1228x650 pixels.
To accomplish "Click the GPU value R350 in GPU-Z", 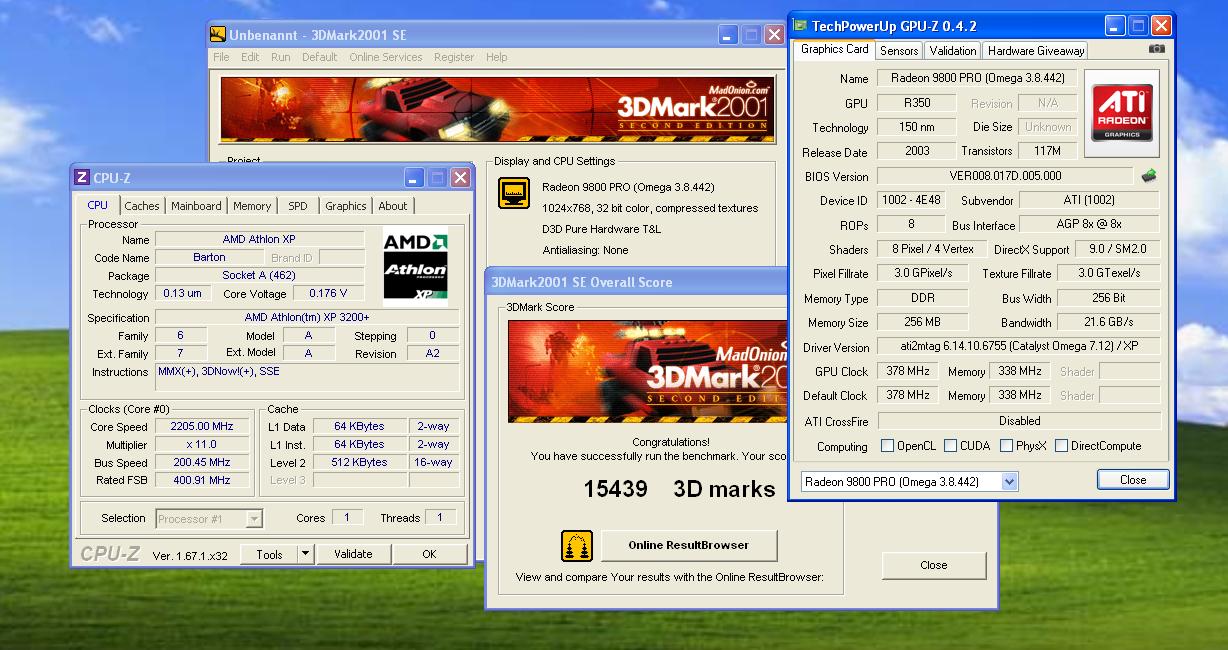I will coord(914,103).
